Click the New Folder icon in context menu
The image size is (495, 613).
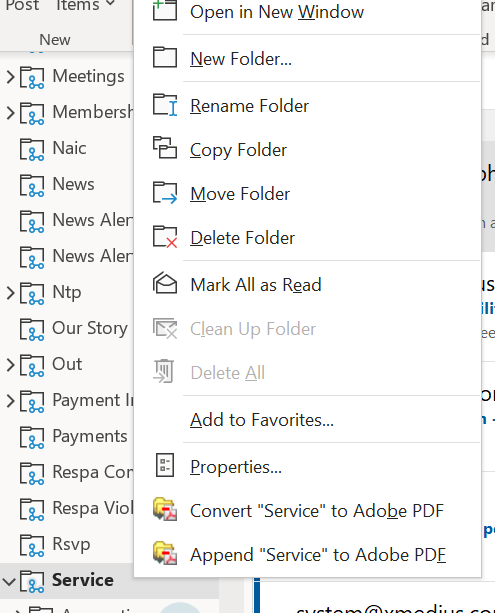pos(165,58)
